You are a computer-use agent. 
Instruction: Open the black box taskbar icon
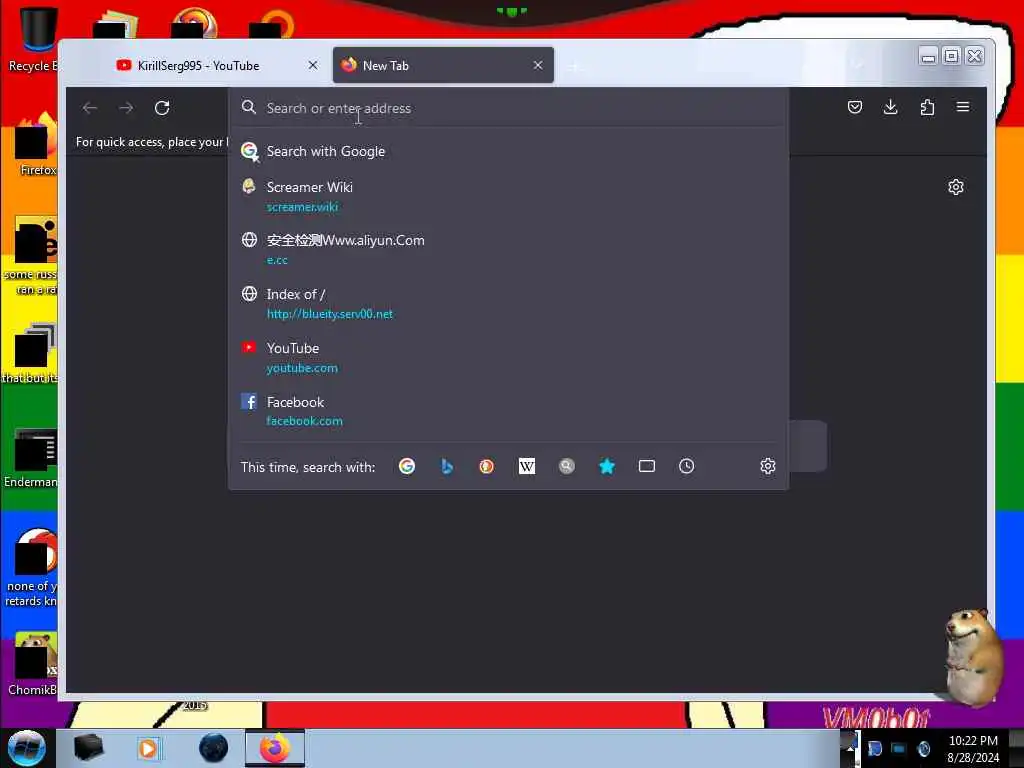pos(88,748)
